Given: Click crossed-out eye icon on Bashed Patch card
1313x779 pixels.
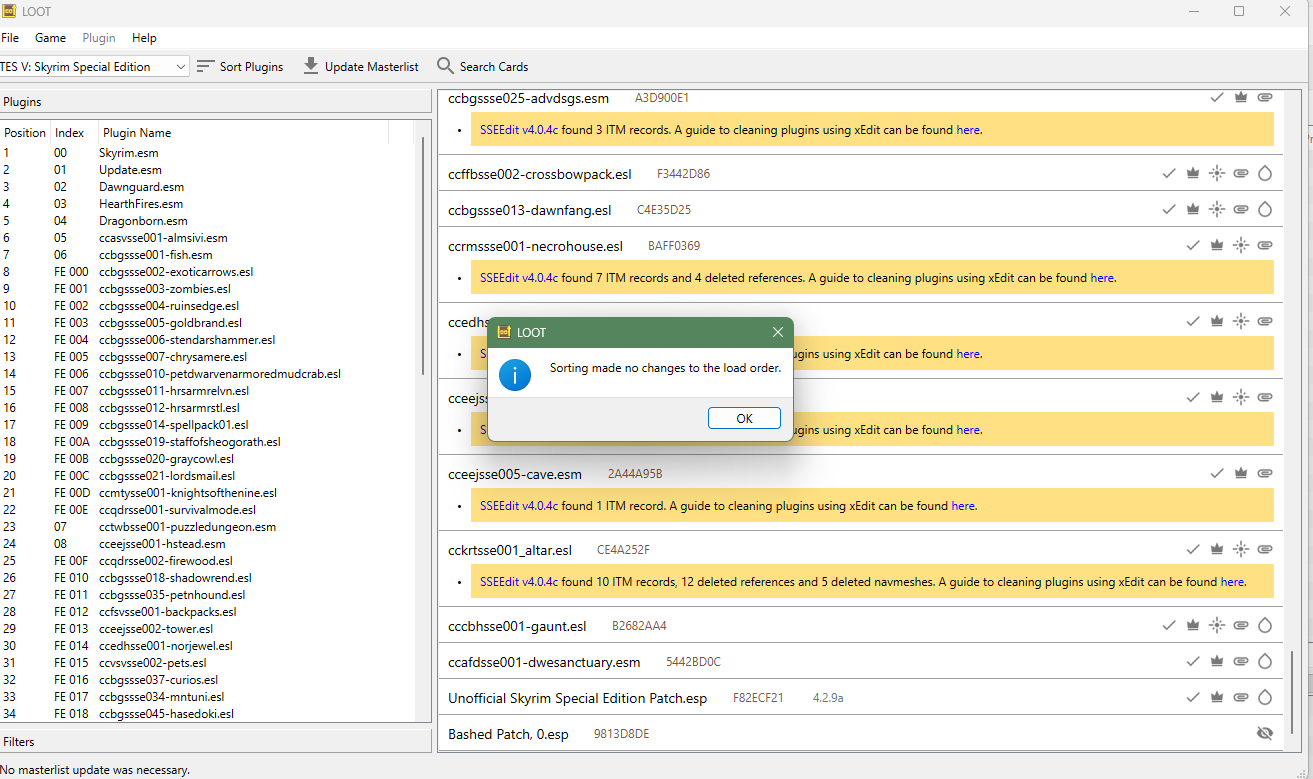Looking at the screenshot, I should [1265, 733].
